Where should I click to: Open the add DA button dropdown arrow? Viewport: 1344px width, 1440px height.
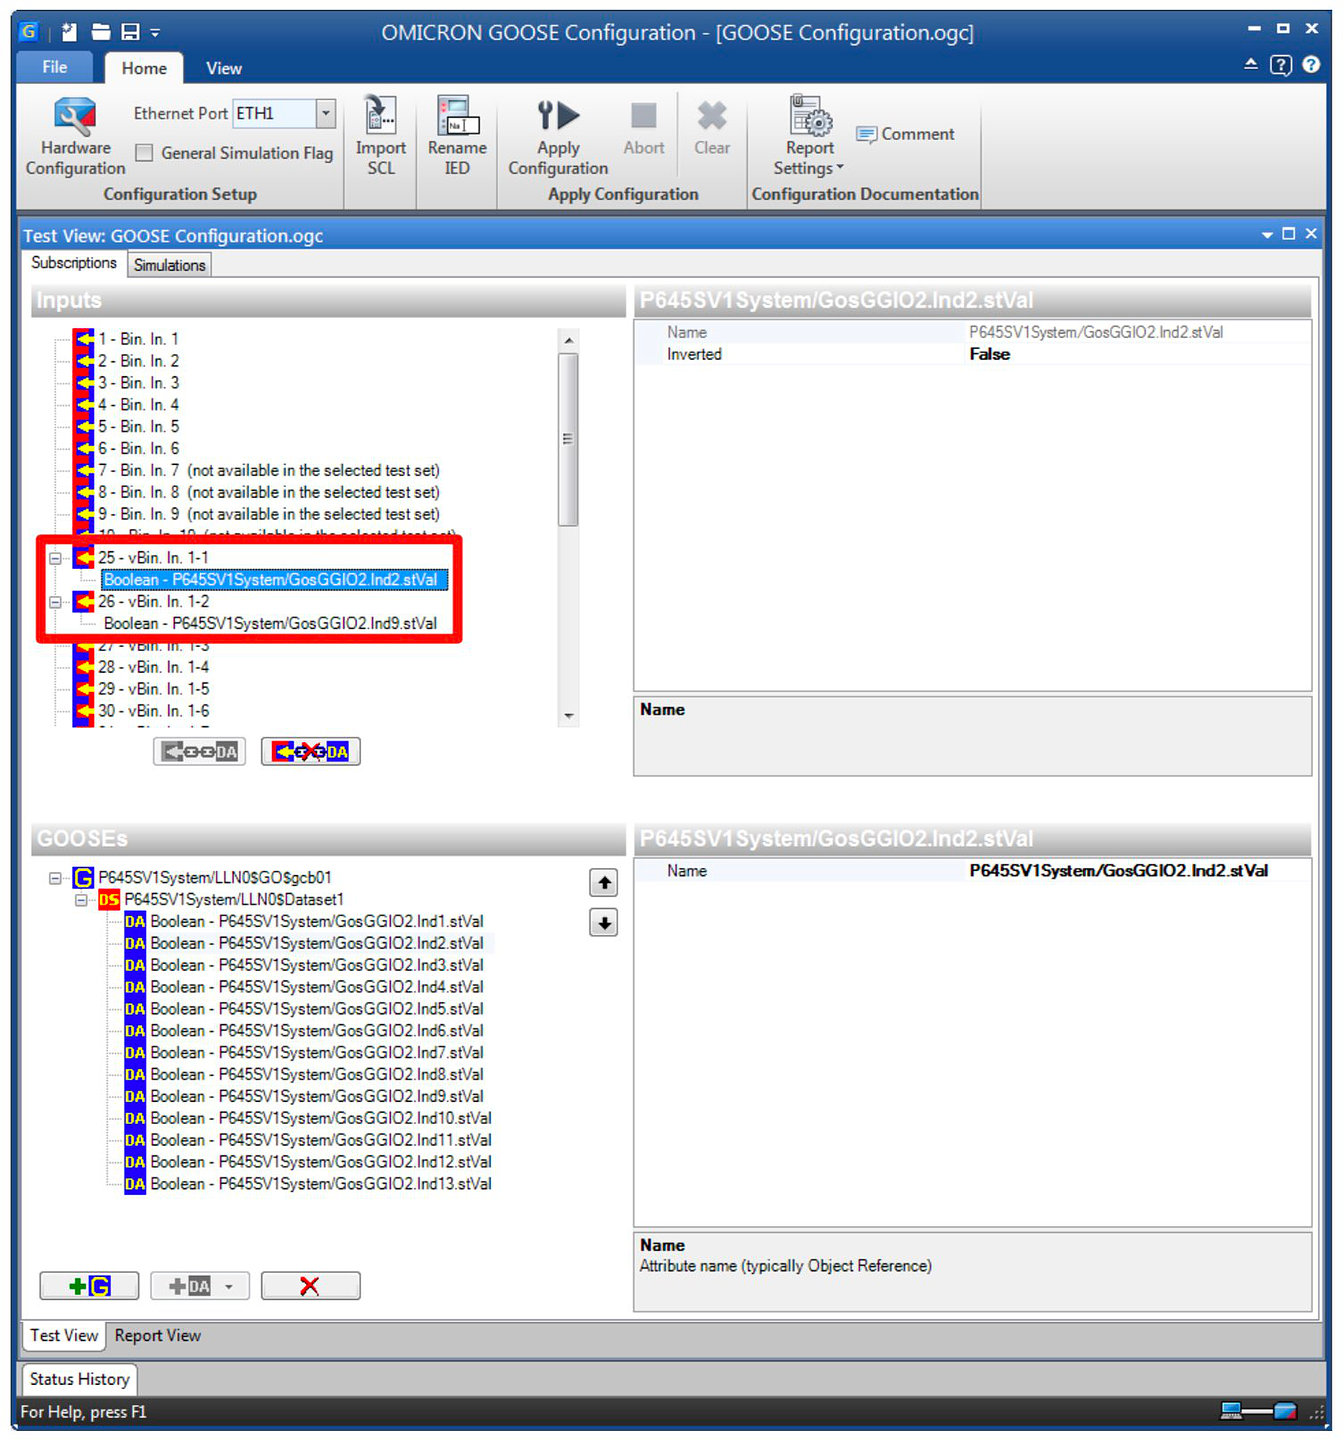(x=229, y=1286)
